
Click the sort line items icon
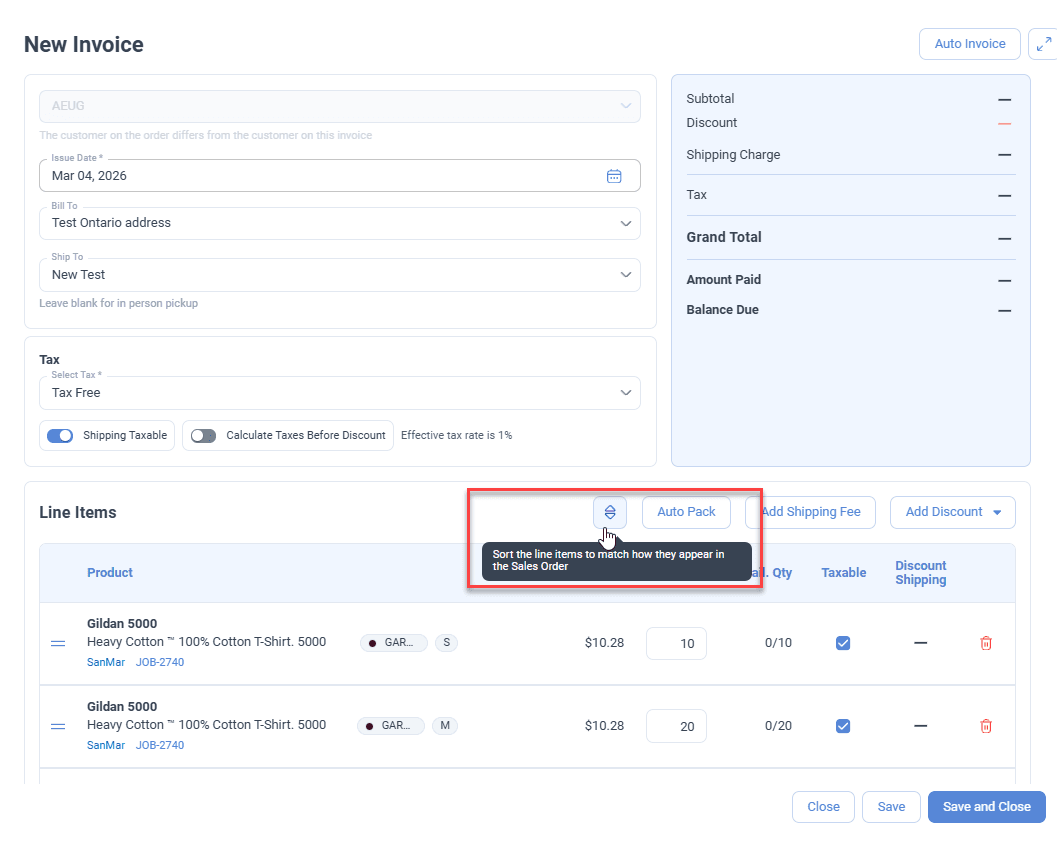(609, 512)
